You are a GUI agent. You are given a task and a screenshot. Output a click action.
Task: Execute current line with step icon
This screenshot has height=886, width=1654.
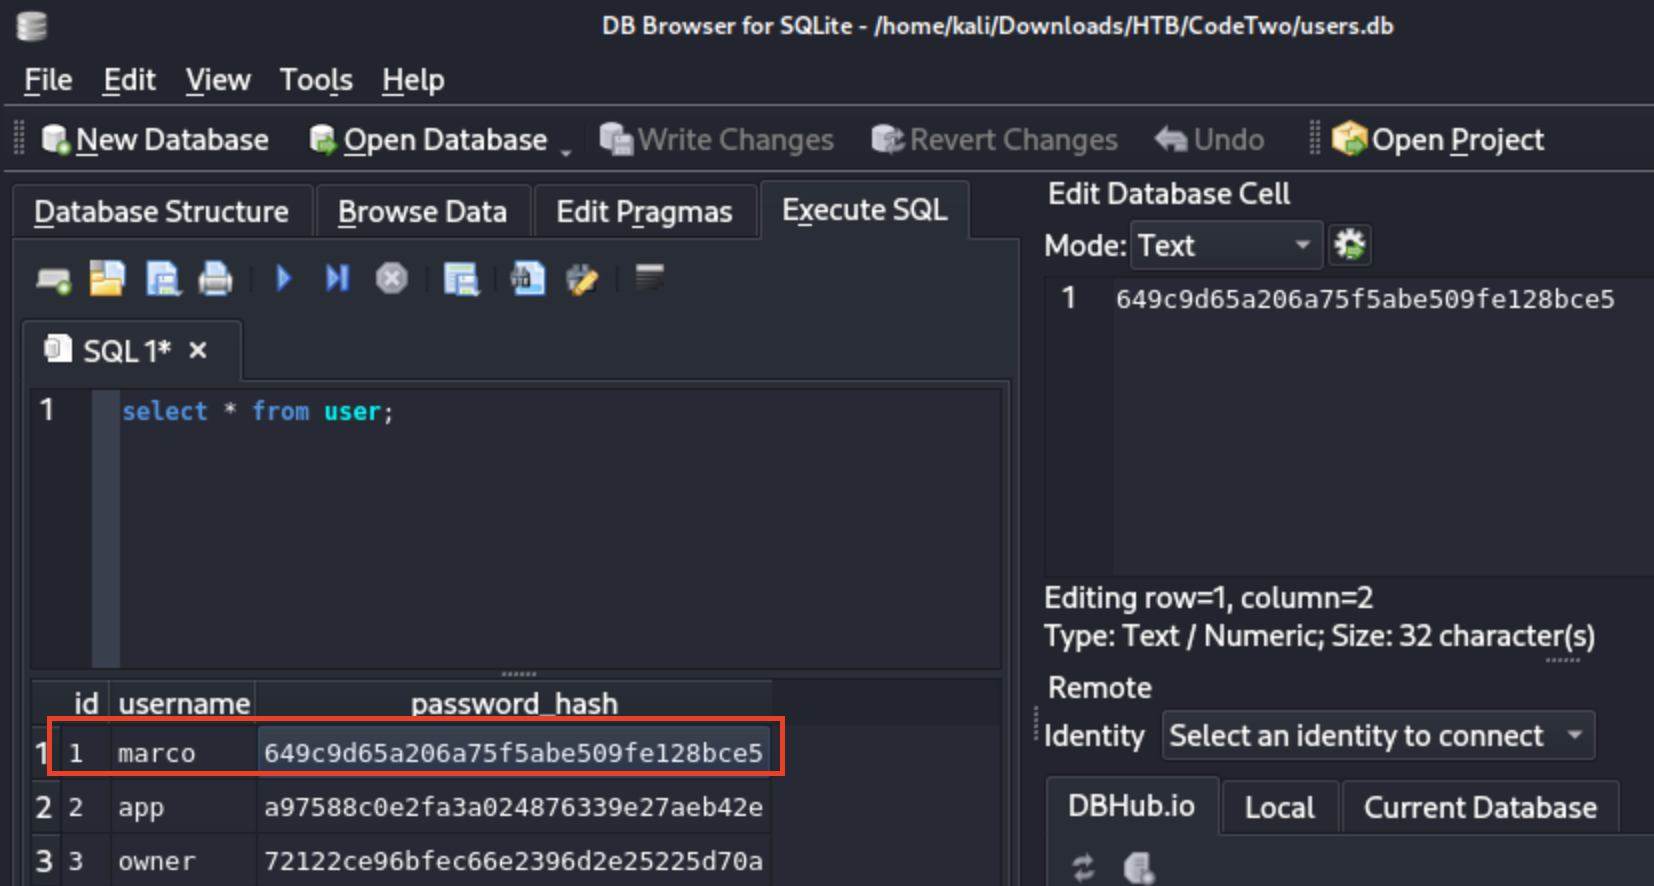(x=337, y=279)
